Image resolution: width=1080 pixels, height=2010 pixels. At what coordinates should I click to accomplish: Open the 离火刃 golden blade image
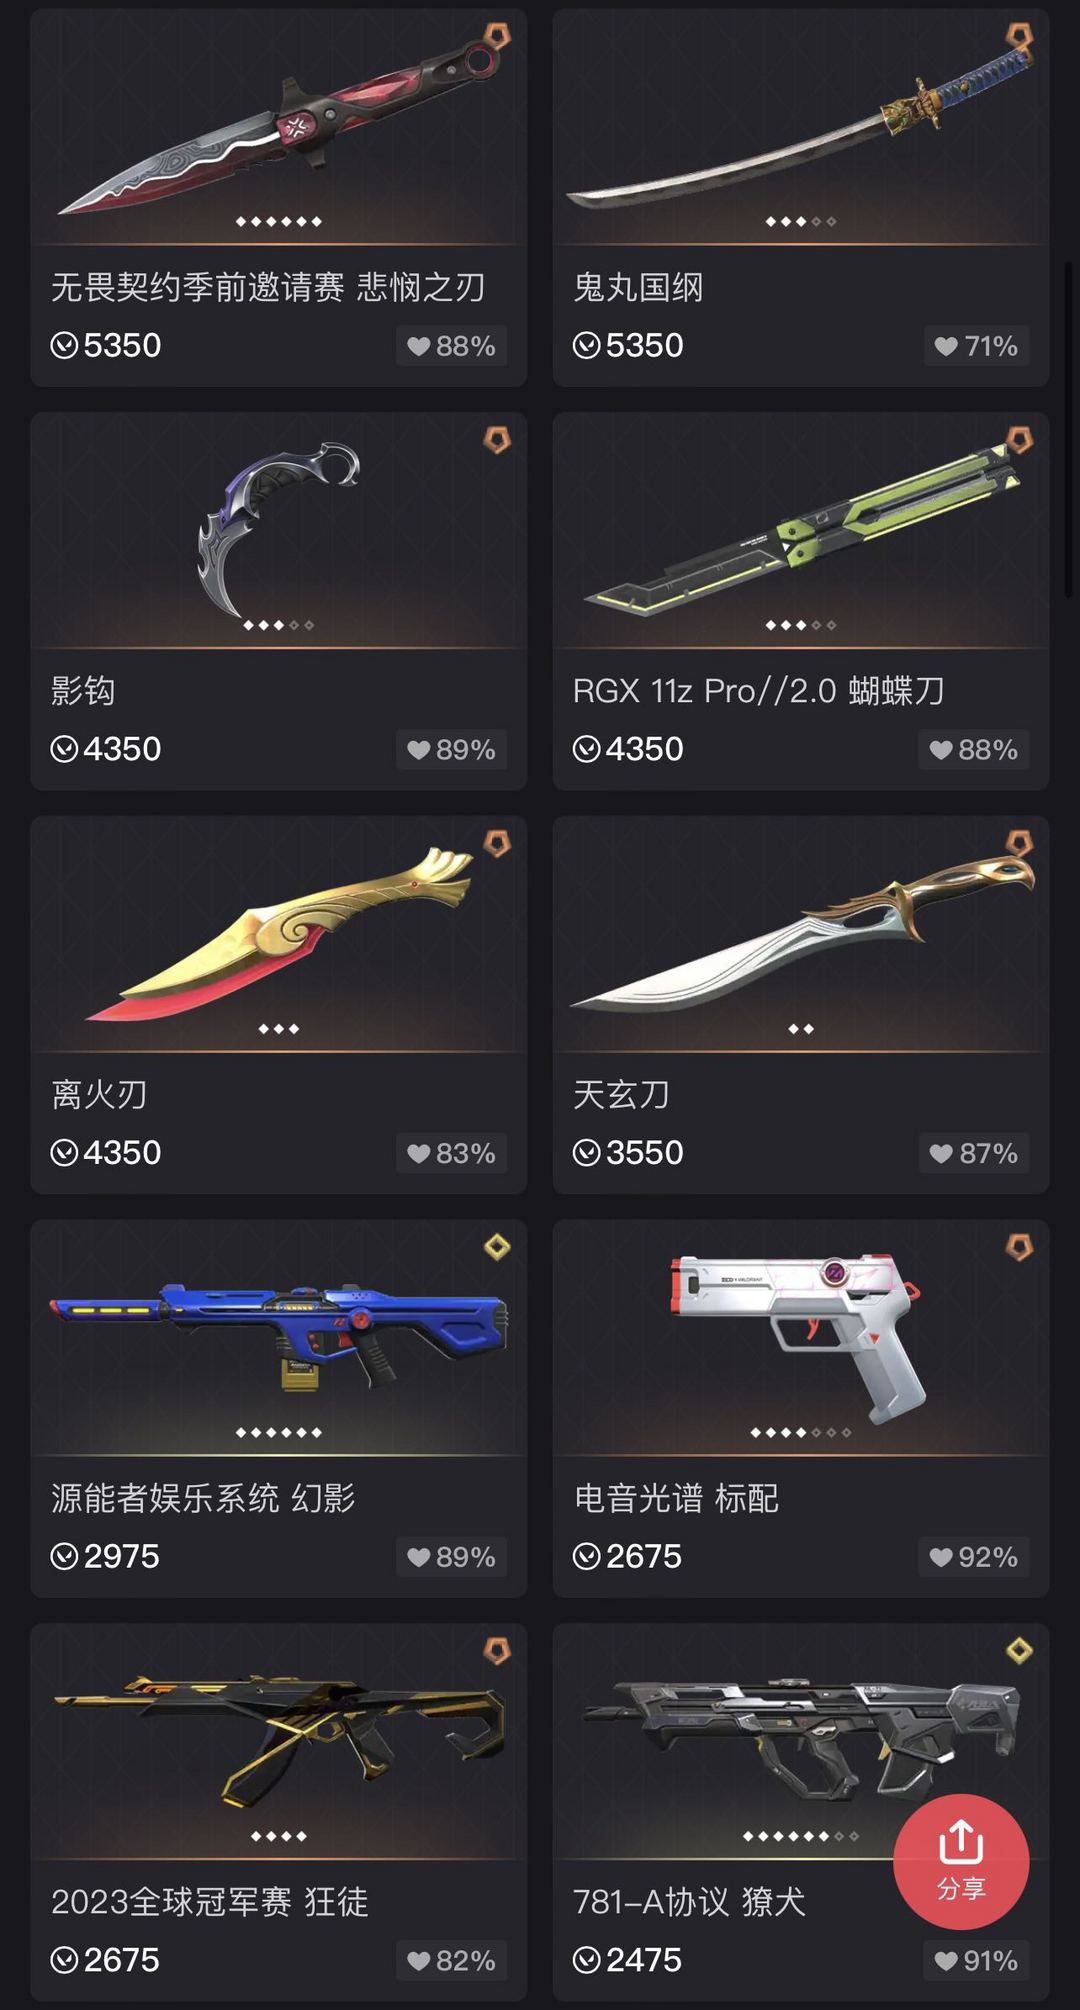[x=279, y=934]
